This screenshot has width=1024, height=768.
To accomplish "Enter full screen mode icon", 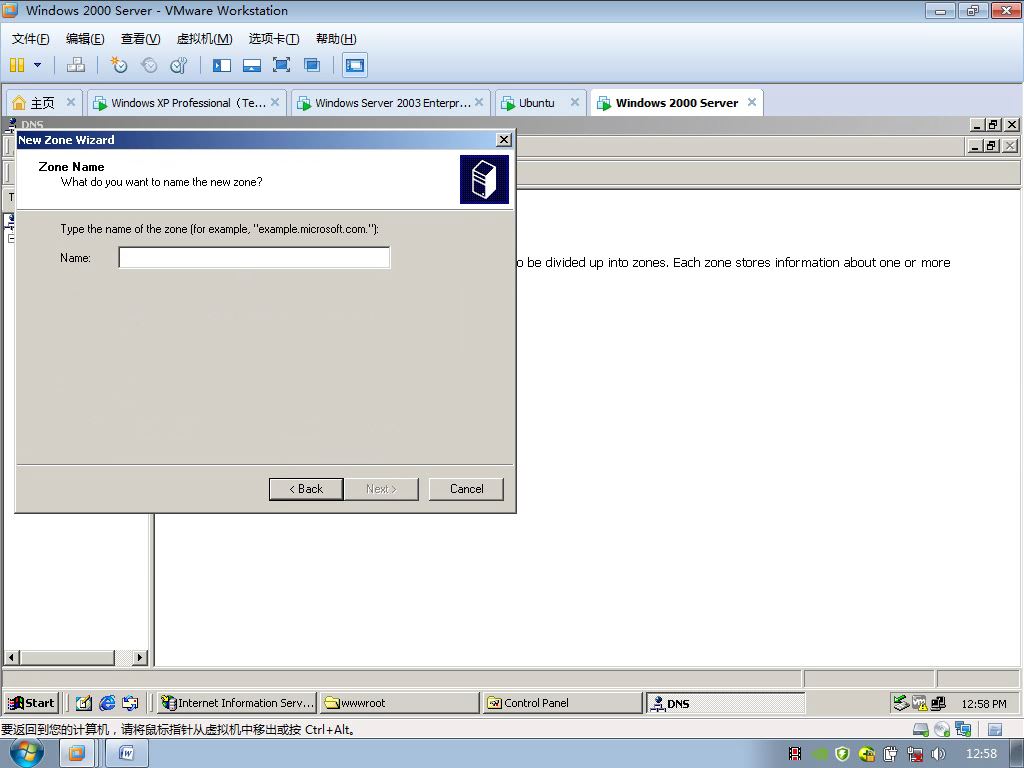I will click(281, 65).
